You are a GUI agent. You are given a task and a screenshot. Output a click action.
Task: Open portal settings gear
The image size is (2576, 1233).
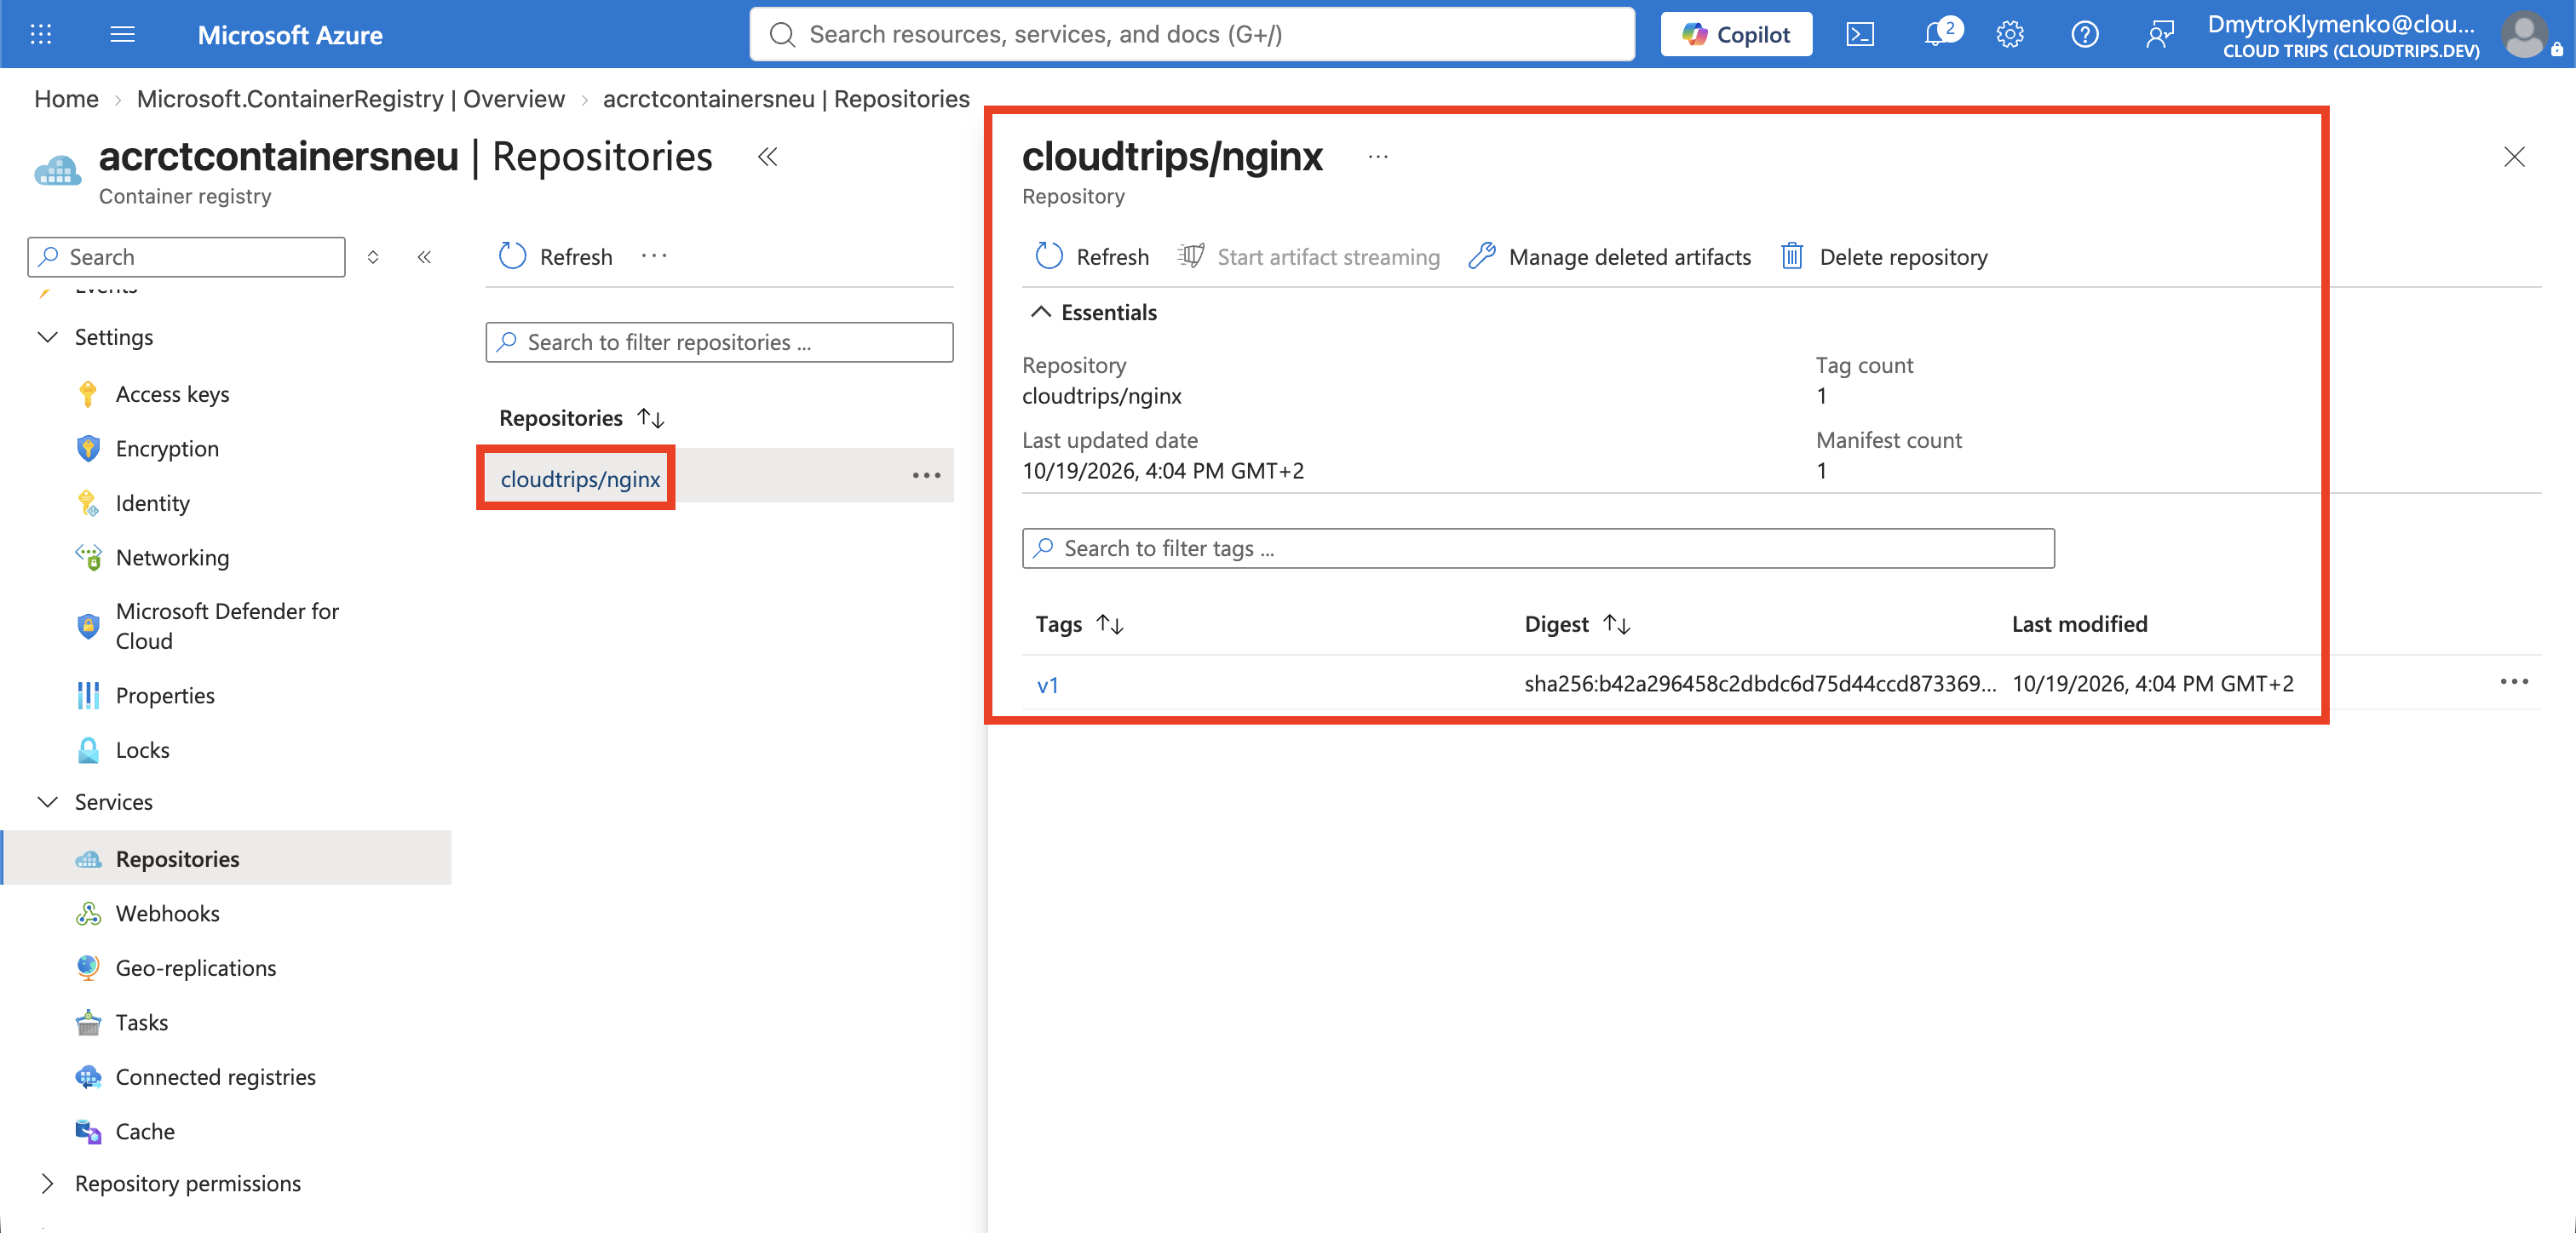(2010, 34)
